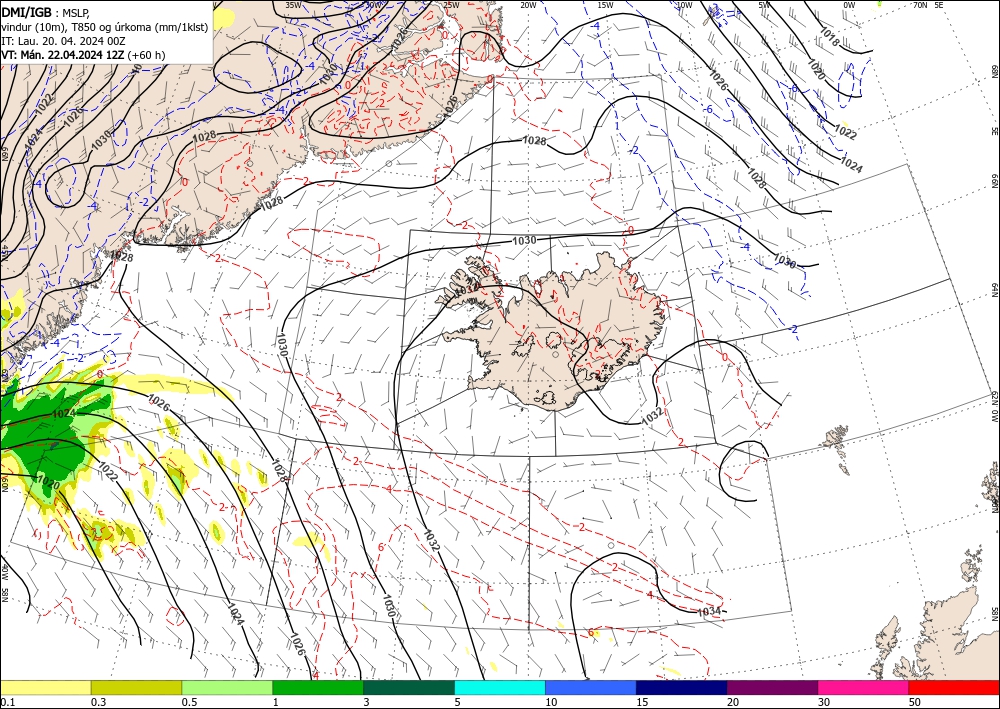Screen dimensions: 1000x709
Task: Click the '0W' longitude label at top
Action: coord(849,5)
